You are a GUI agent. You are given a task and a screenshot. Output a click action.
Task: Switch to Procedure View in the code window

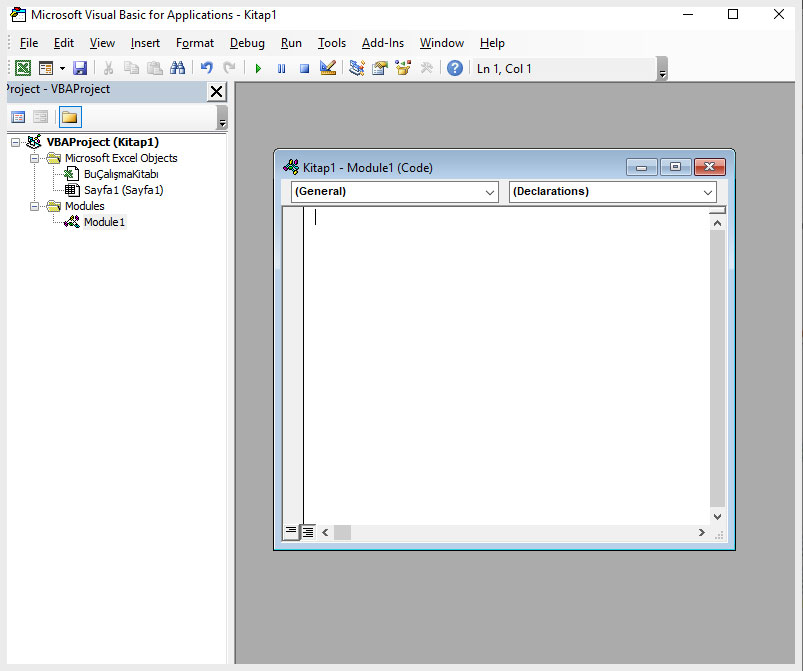tap(291, 532)
